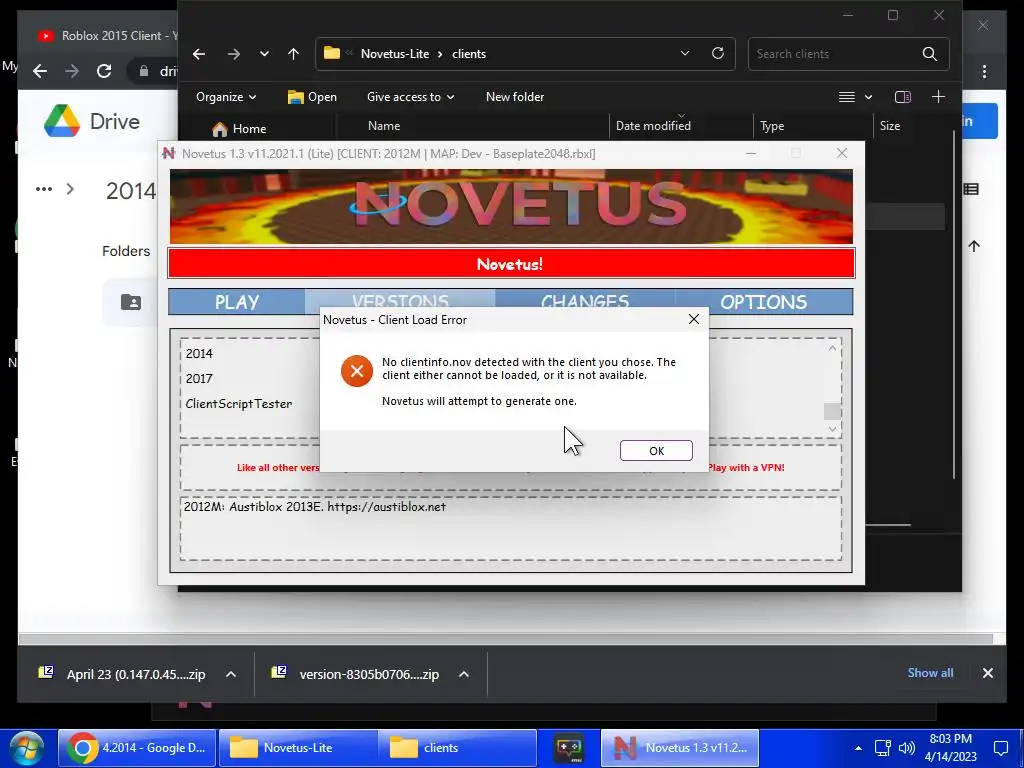Close the Chrome downloads bar
Image resolution: width=1024 pixels, height=768 pixels.
tap(987, 673)
